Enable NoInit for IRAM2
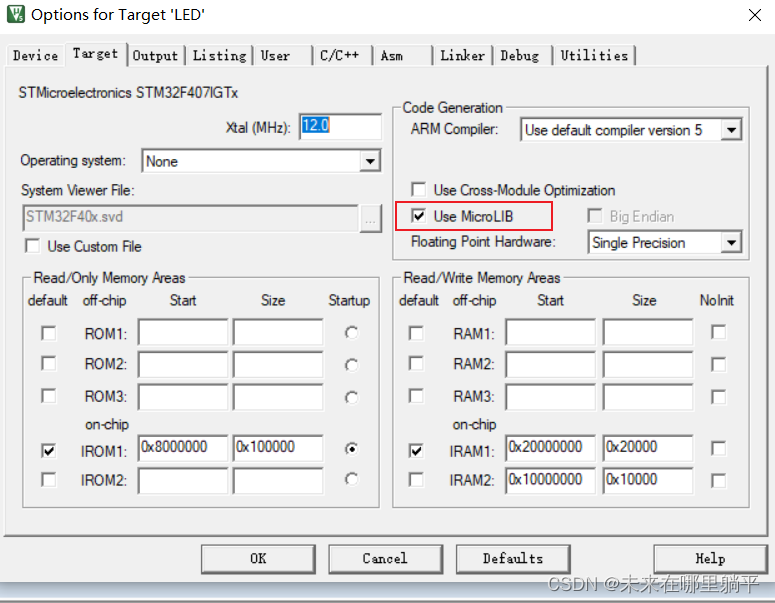 [x=719, y=480]
